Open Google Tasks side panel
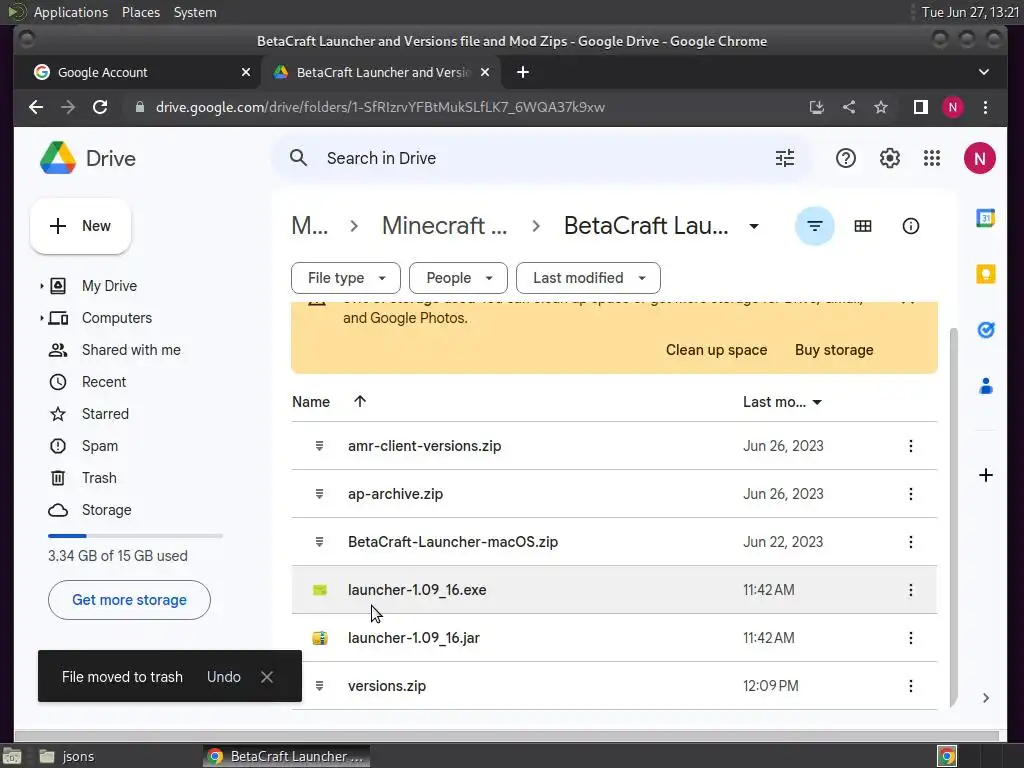The image size is (1024, 768). coord(985,330)
